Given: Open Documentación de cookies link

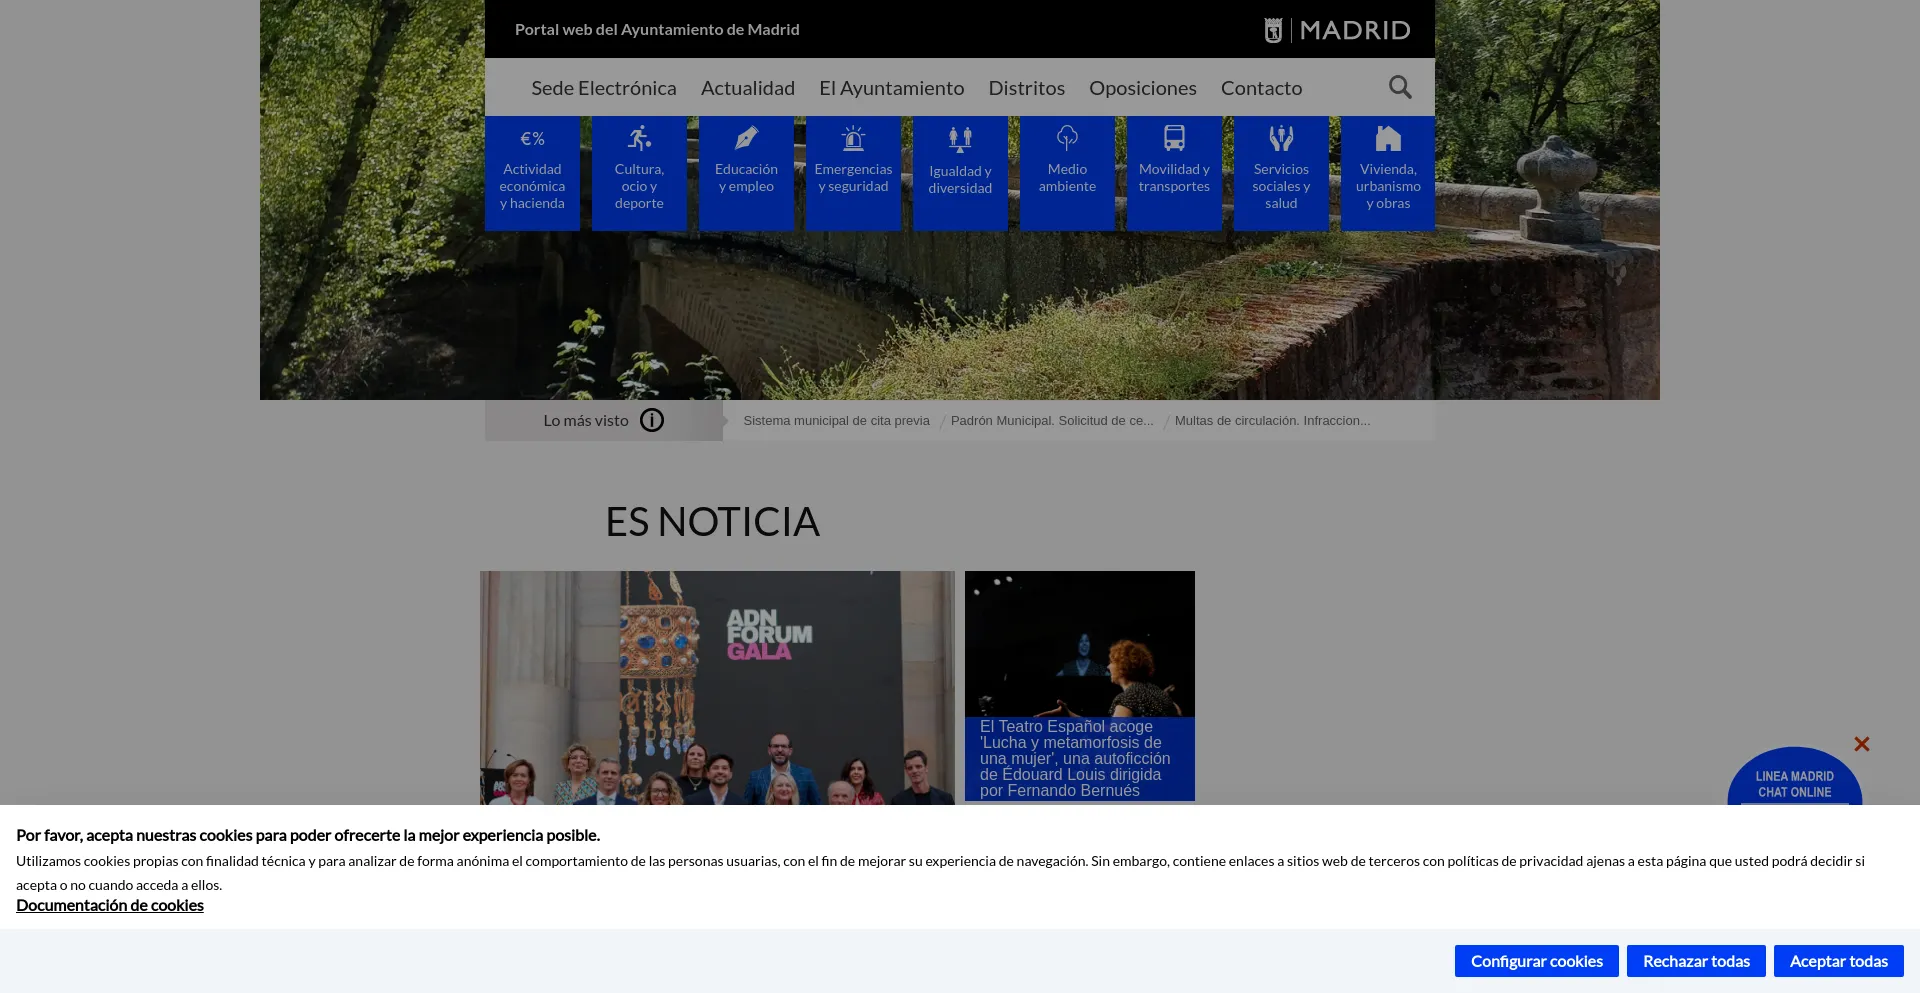Looking at the screenshot, I should pos(110,905).
